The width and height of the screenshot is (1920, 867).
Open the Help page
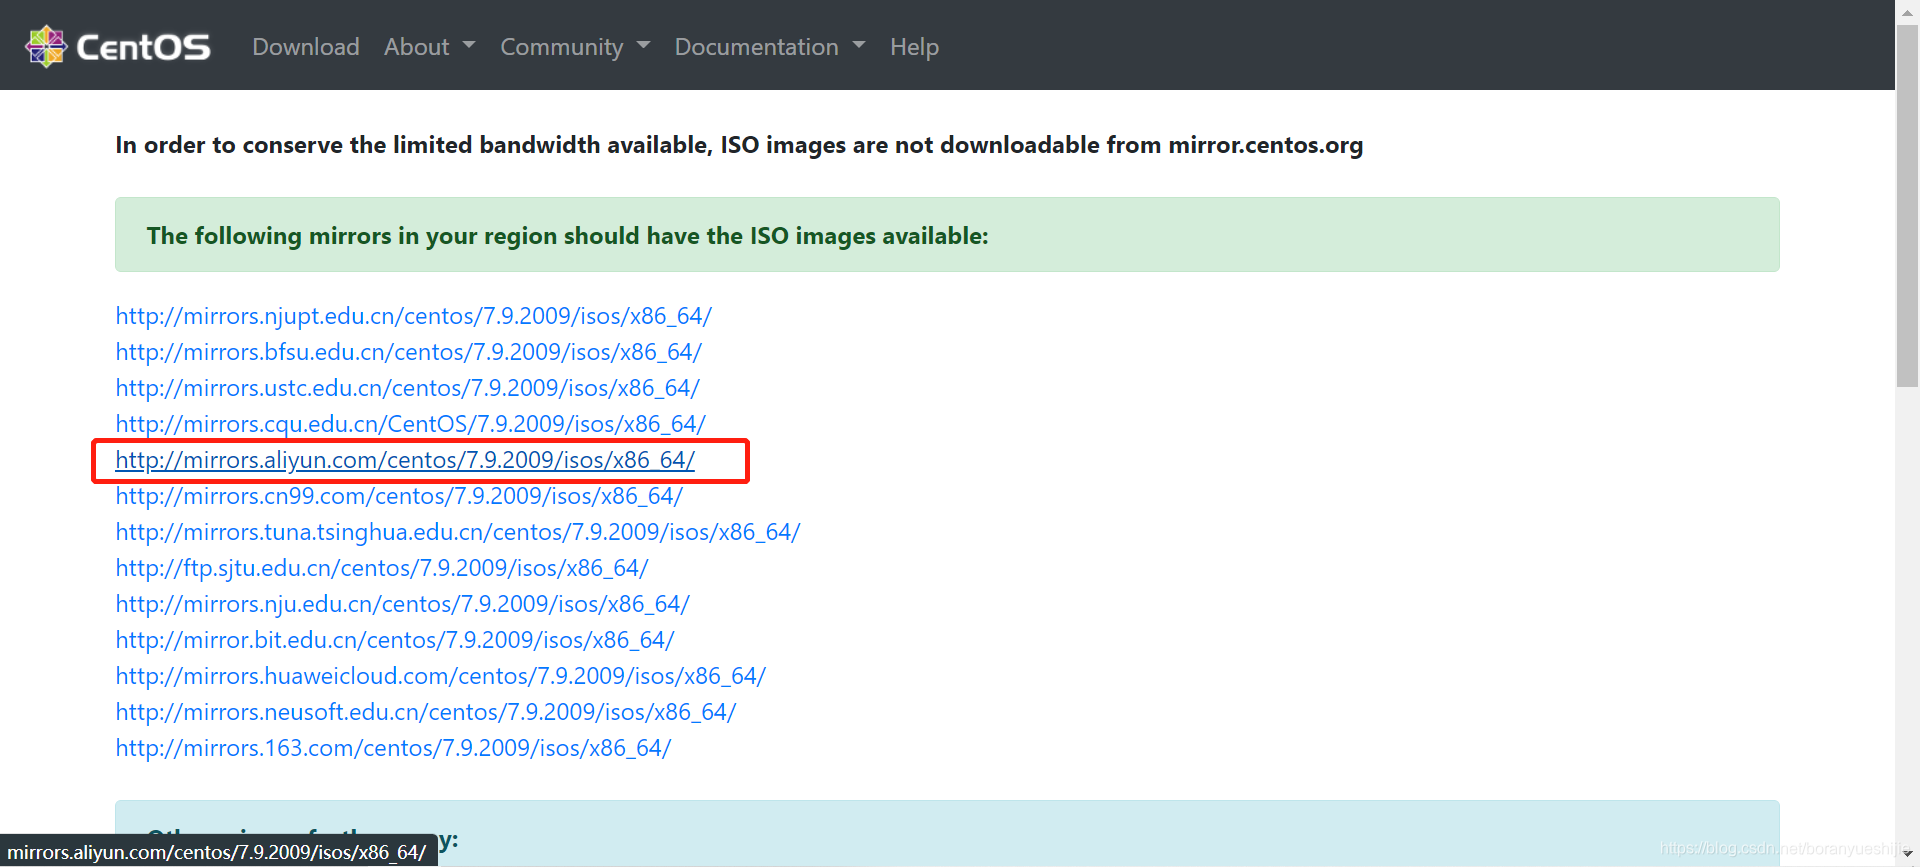coord(914,47)
